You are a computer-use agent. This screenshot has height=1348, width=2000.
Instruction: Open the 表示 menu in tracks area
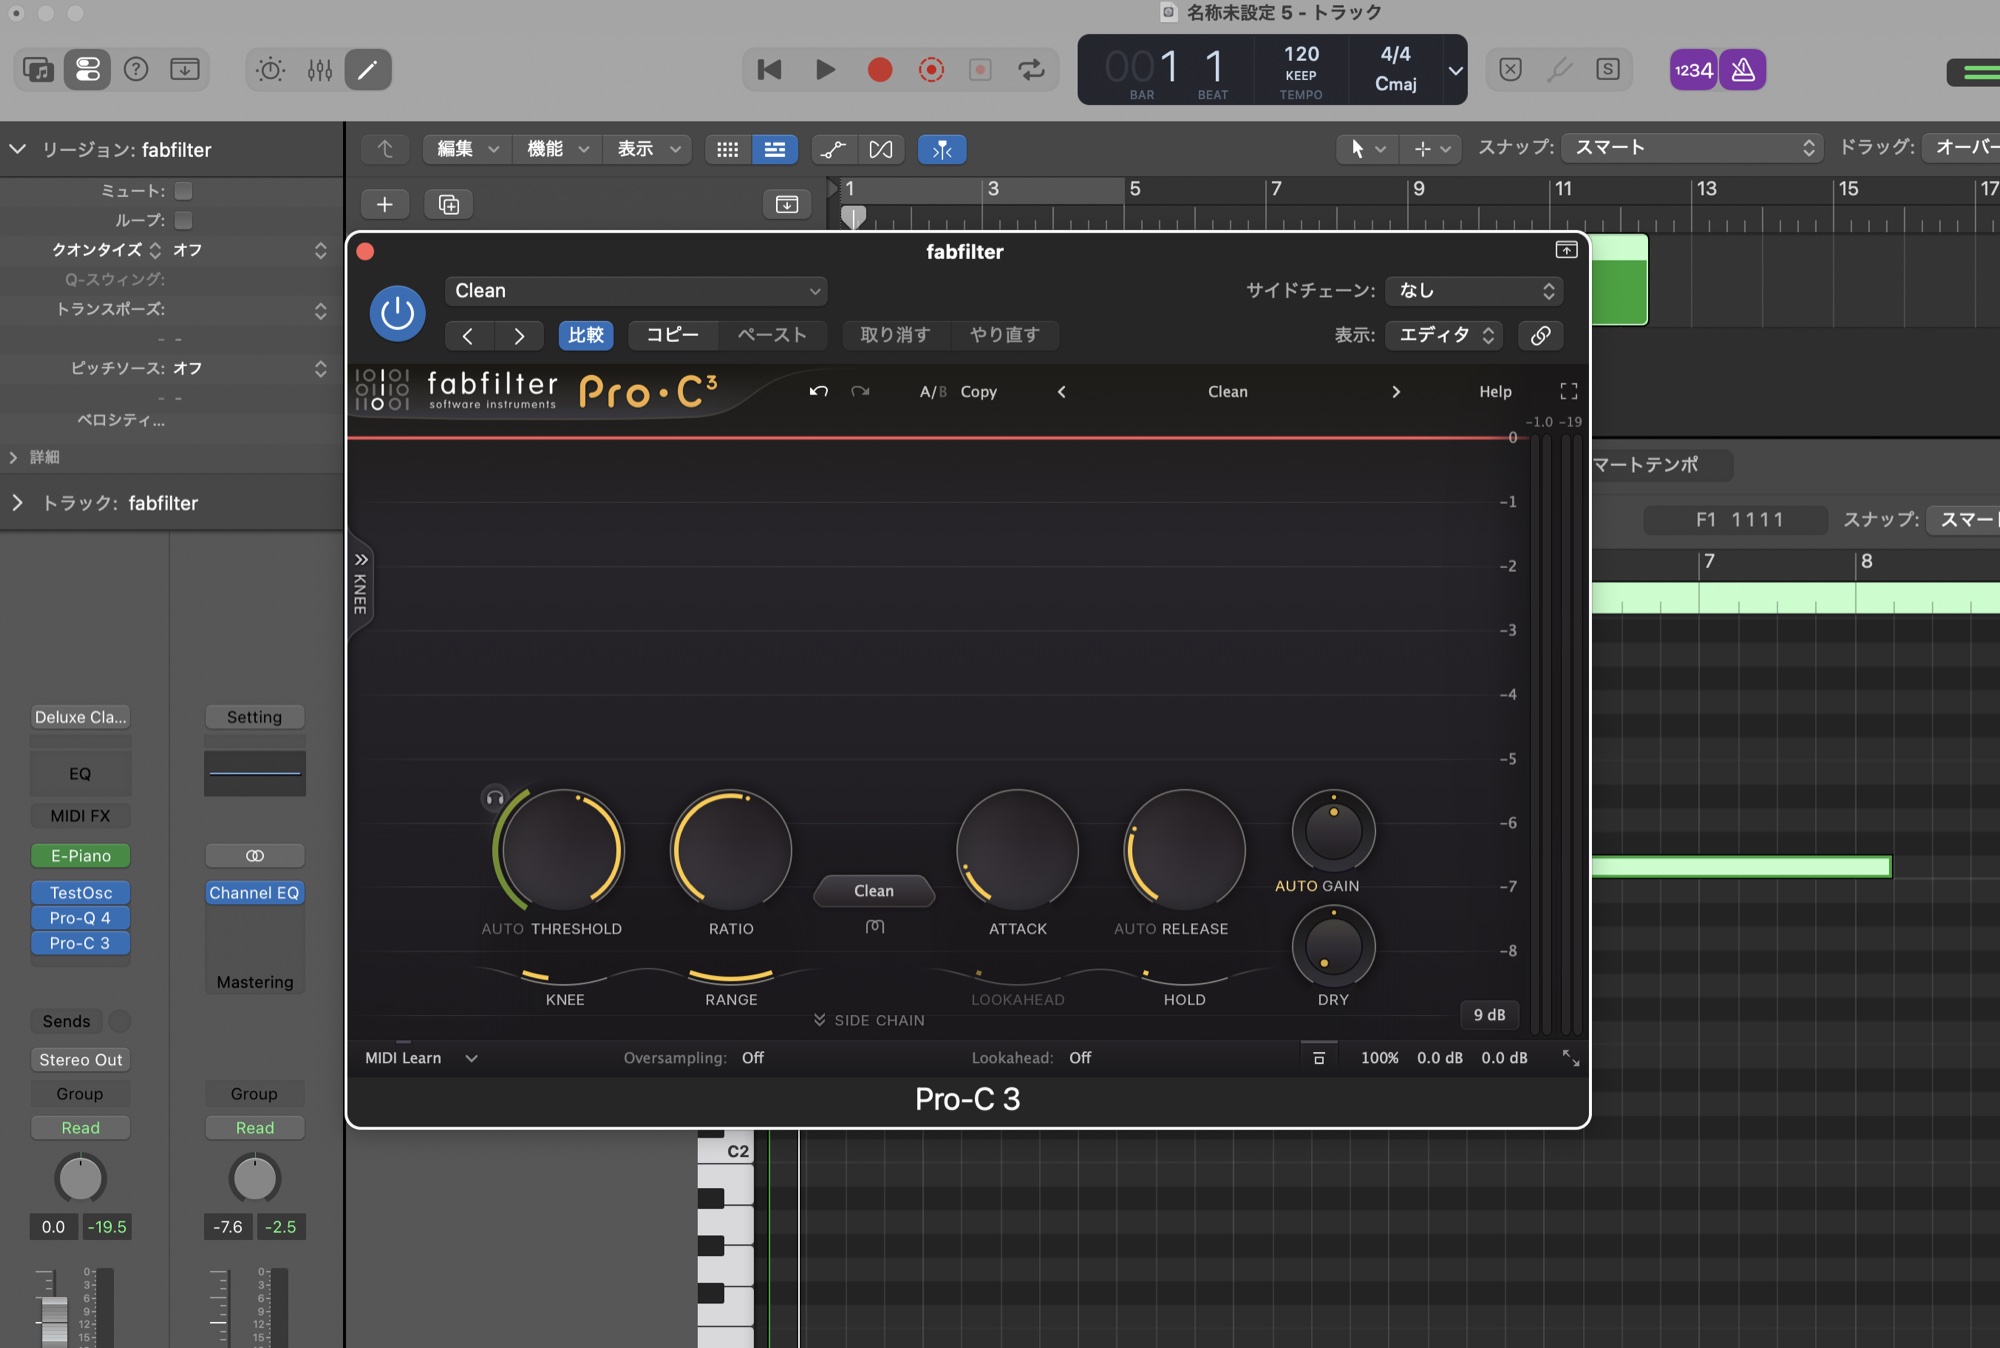[x=647, y=149]
